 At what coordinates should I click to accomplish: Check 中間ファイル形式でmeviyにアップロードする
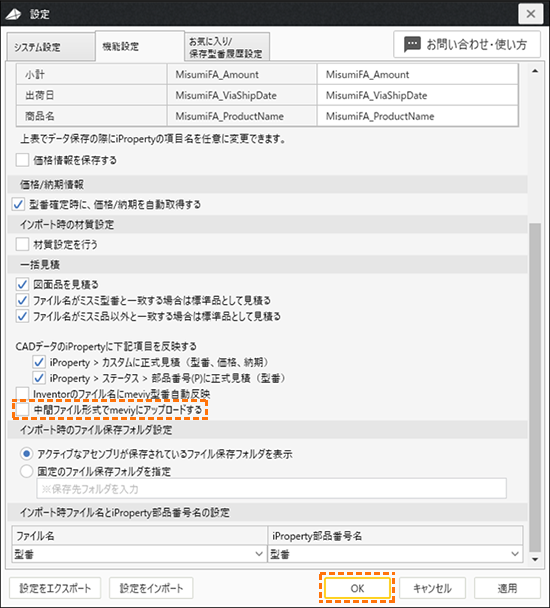[x=22, y=409]
